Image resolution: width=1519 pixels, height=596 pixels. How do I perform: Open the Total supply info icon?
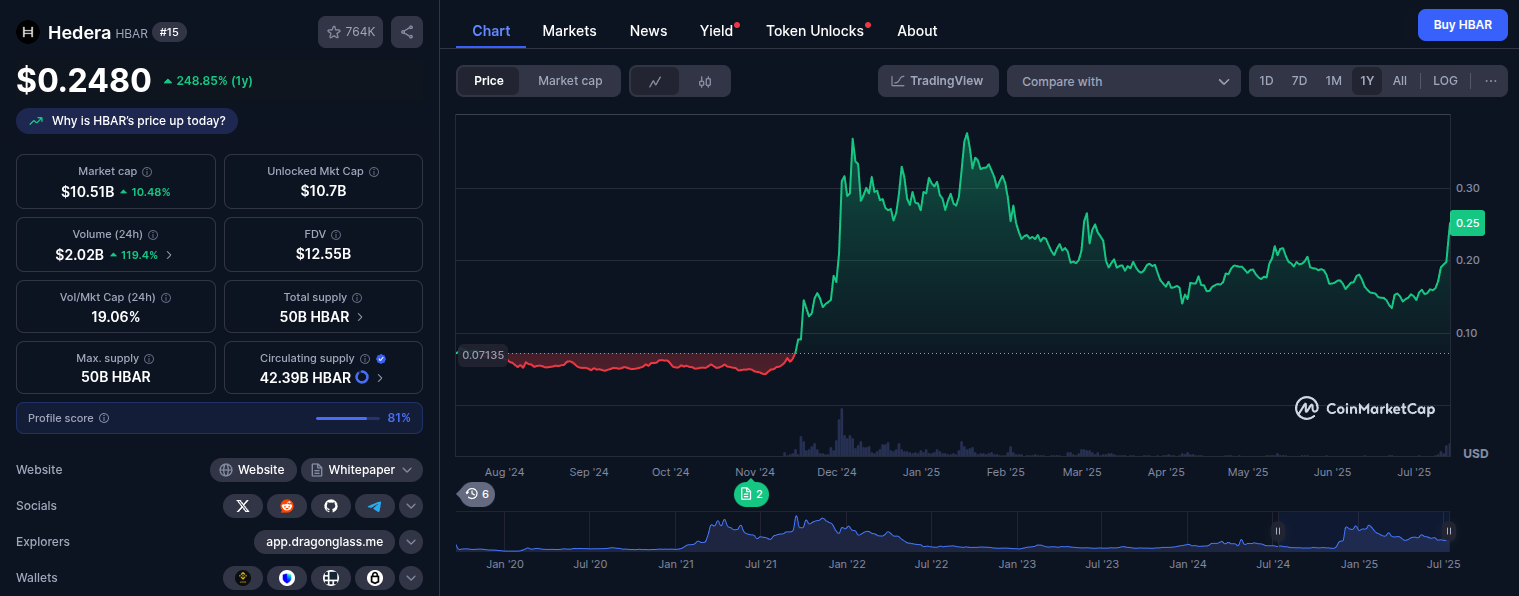(357, 298)
